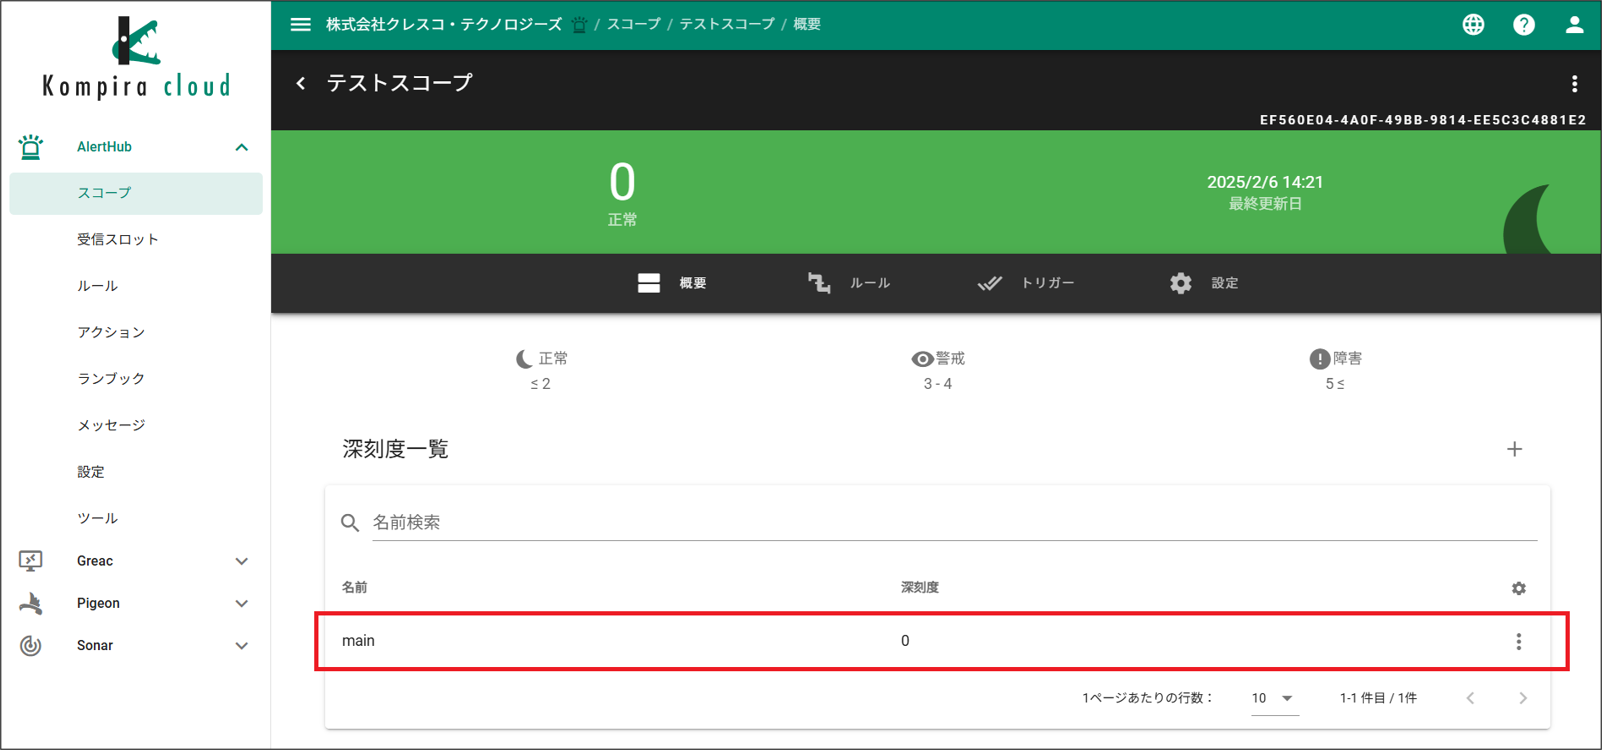
Task: Click the テストスコープ breadcrumb link
Action: [727, 24]
